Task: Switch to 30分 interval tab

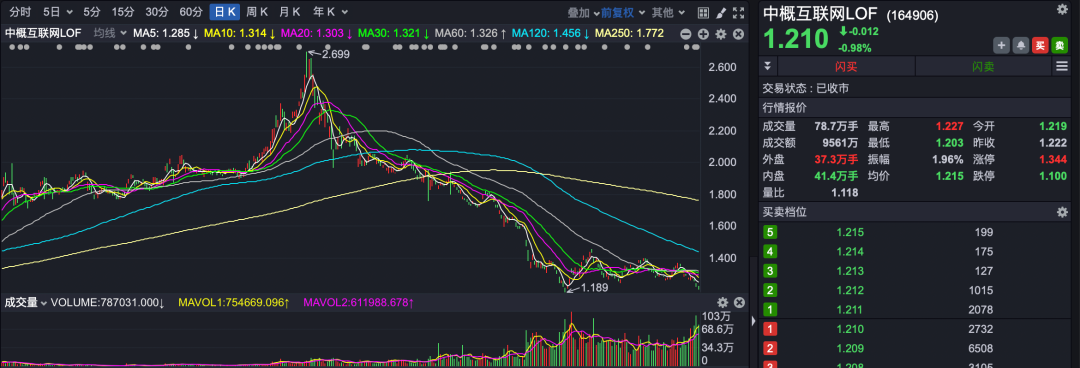Action: [157, 12]
